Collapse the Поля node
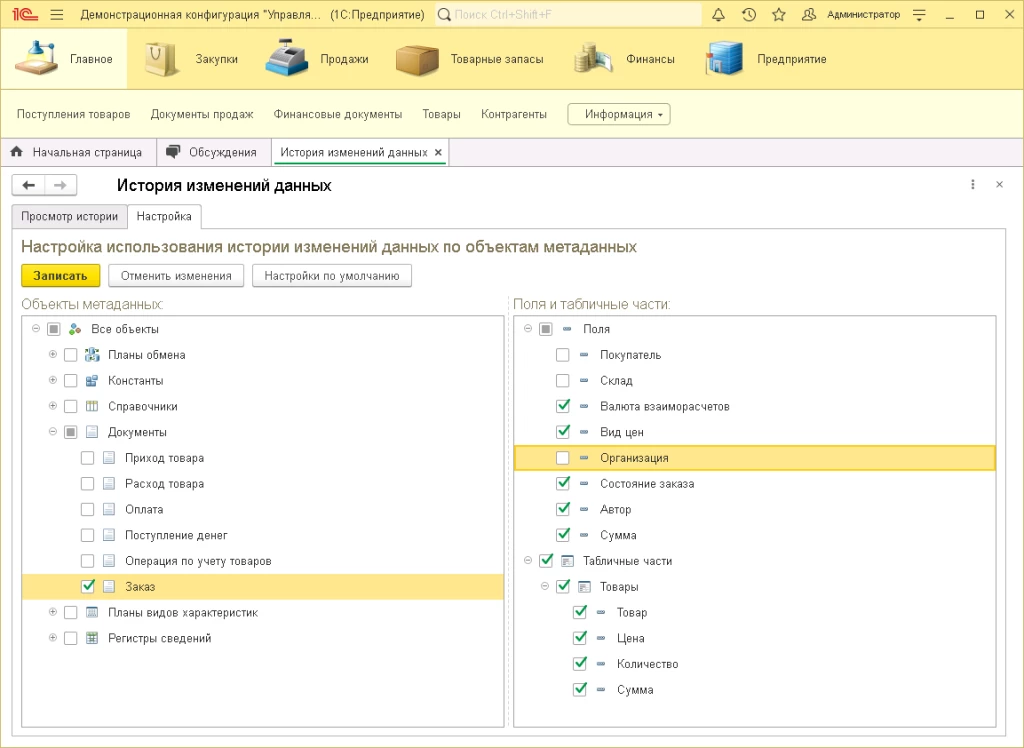Viewport: 1024px width, 748px height. click(x=528, y=329)
